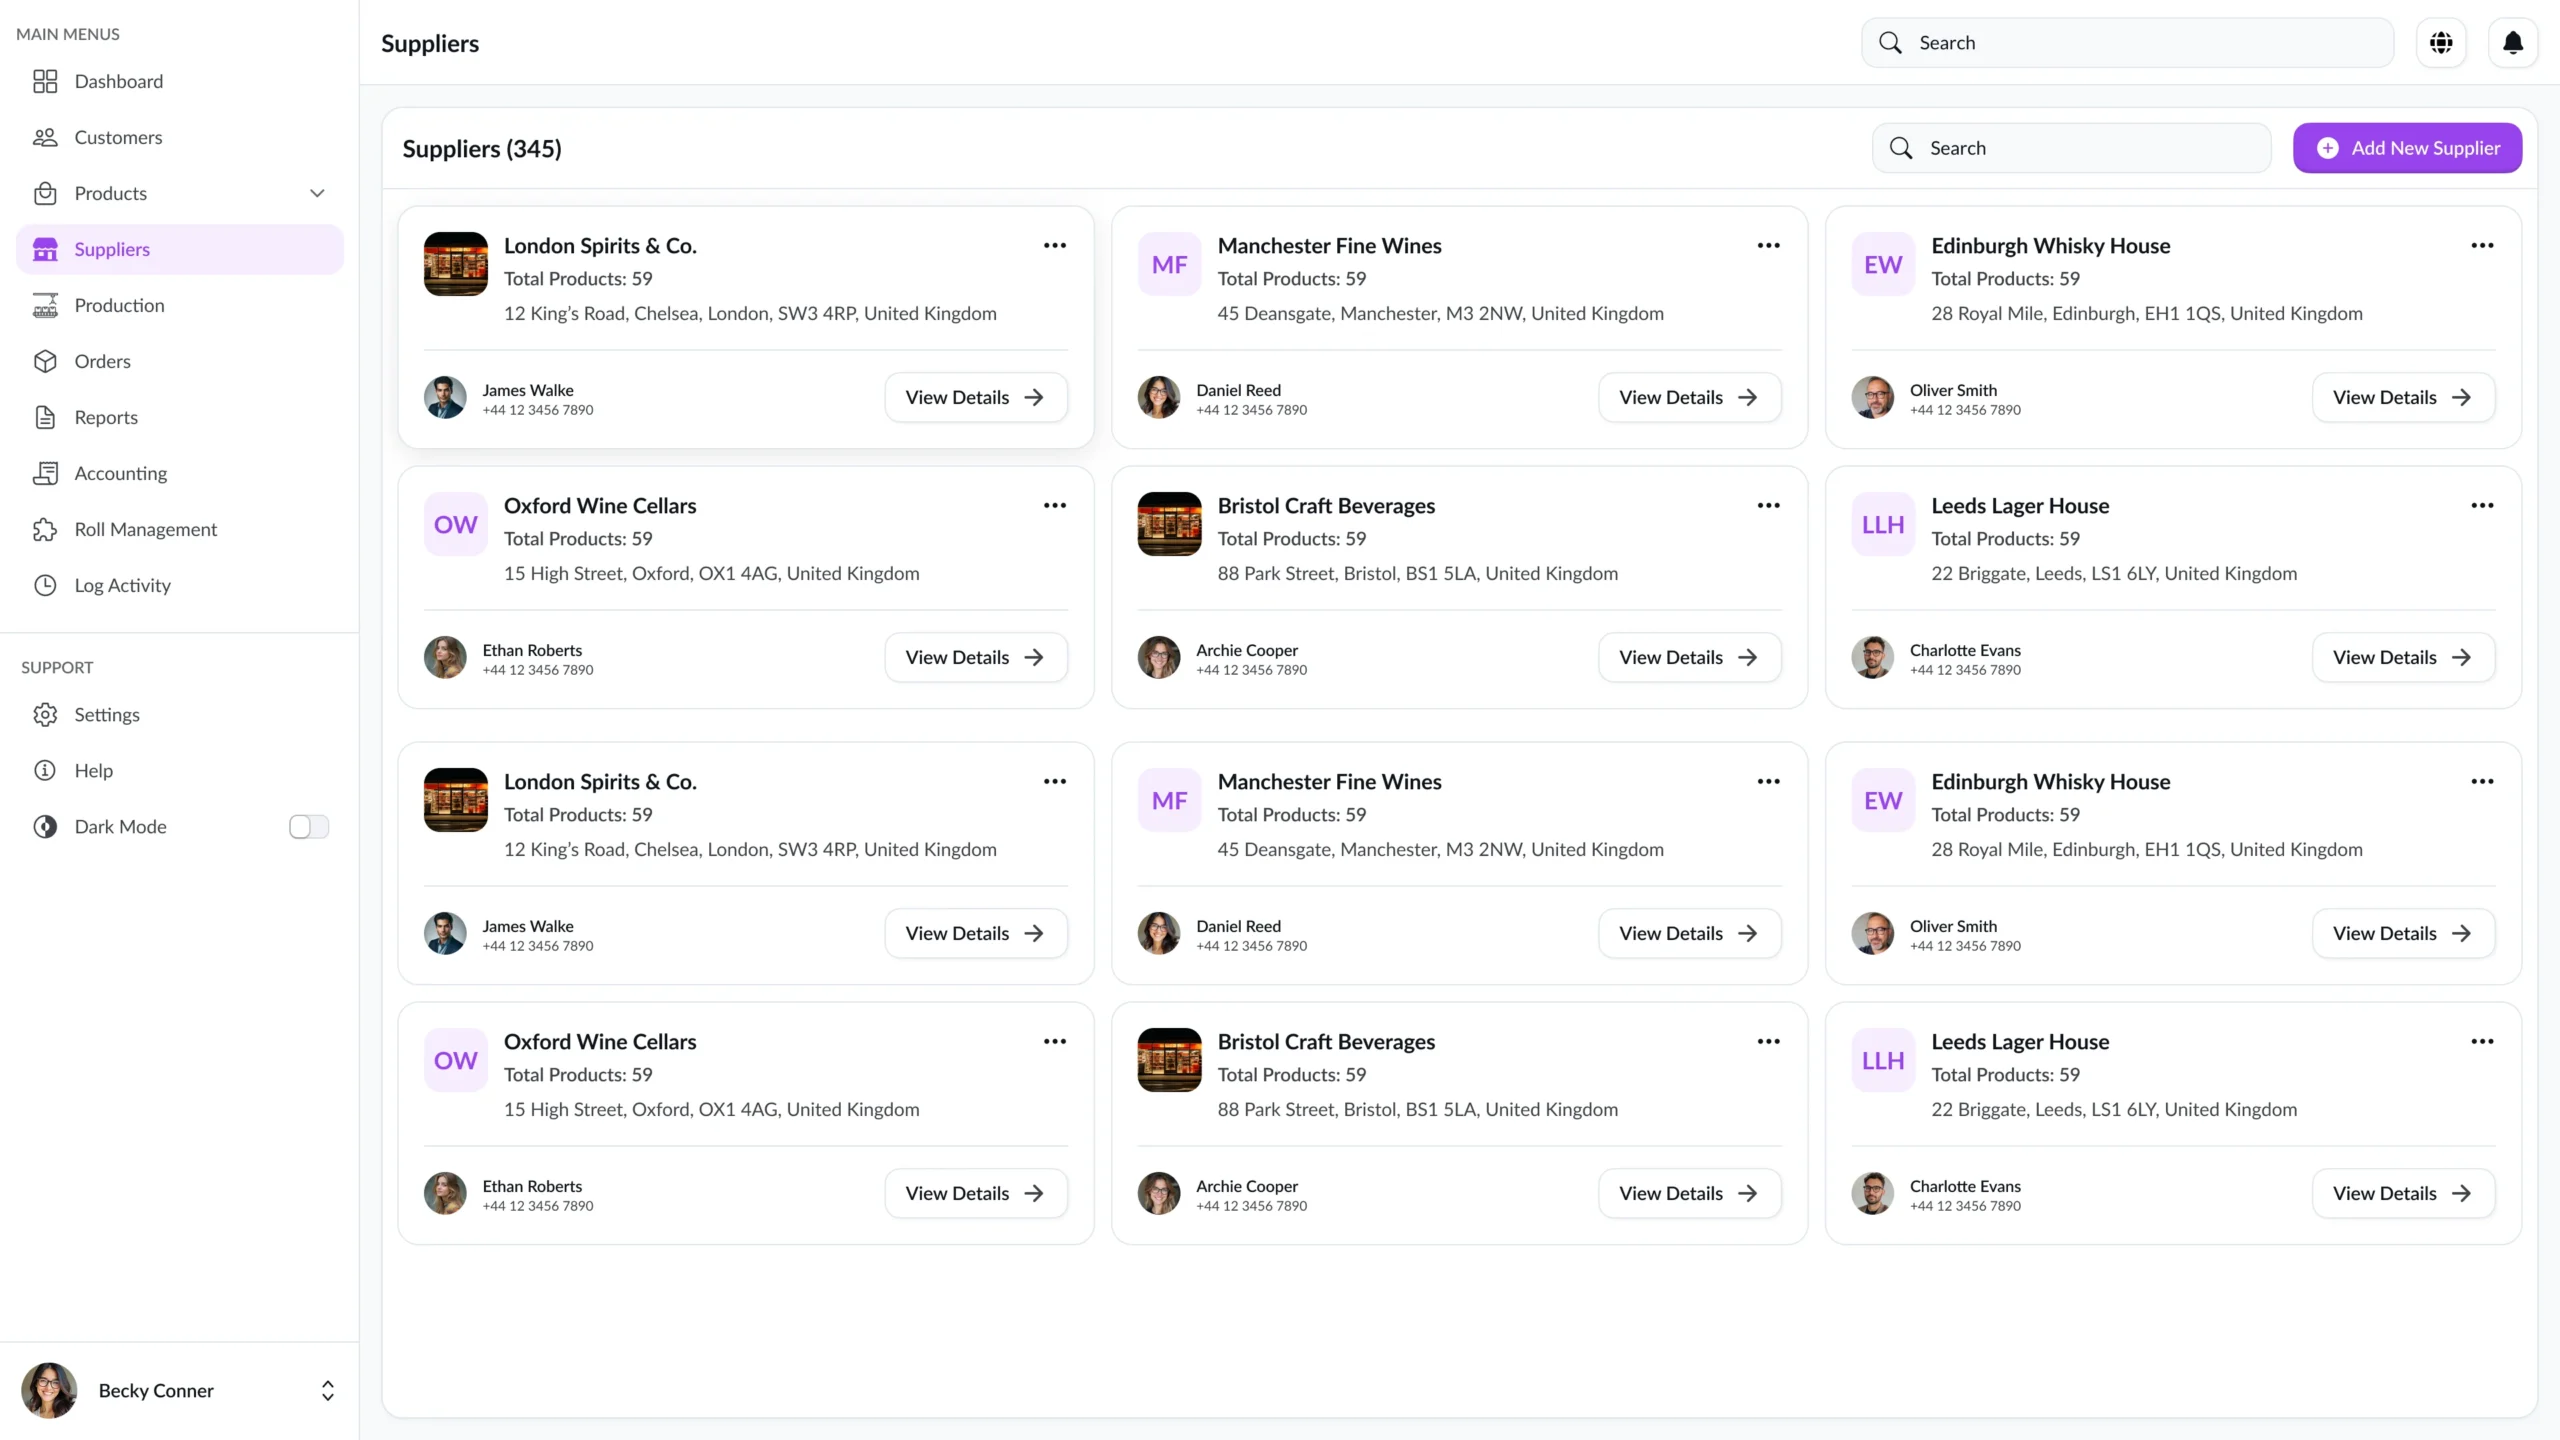Screen dimensions: 2560x1440
Task: View Details for first Edinburgh Whisky House
Action: click(x=2402, y=397)
